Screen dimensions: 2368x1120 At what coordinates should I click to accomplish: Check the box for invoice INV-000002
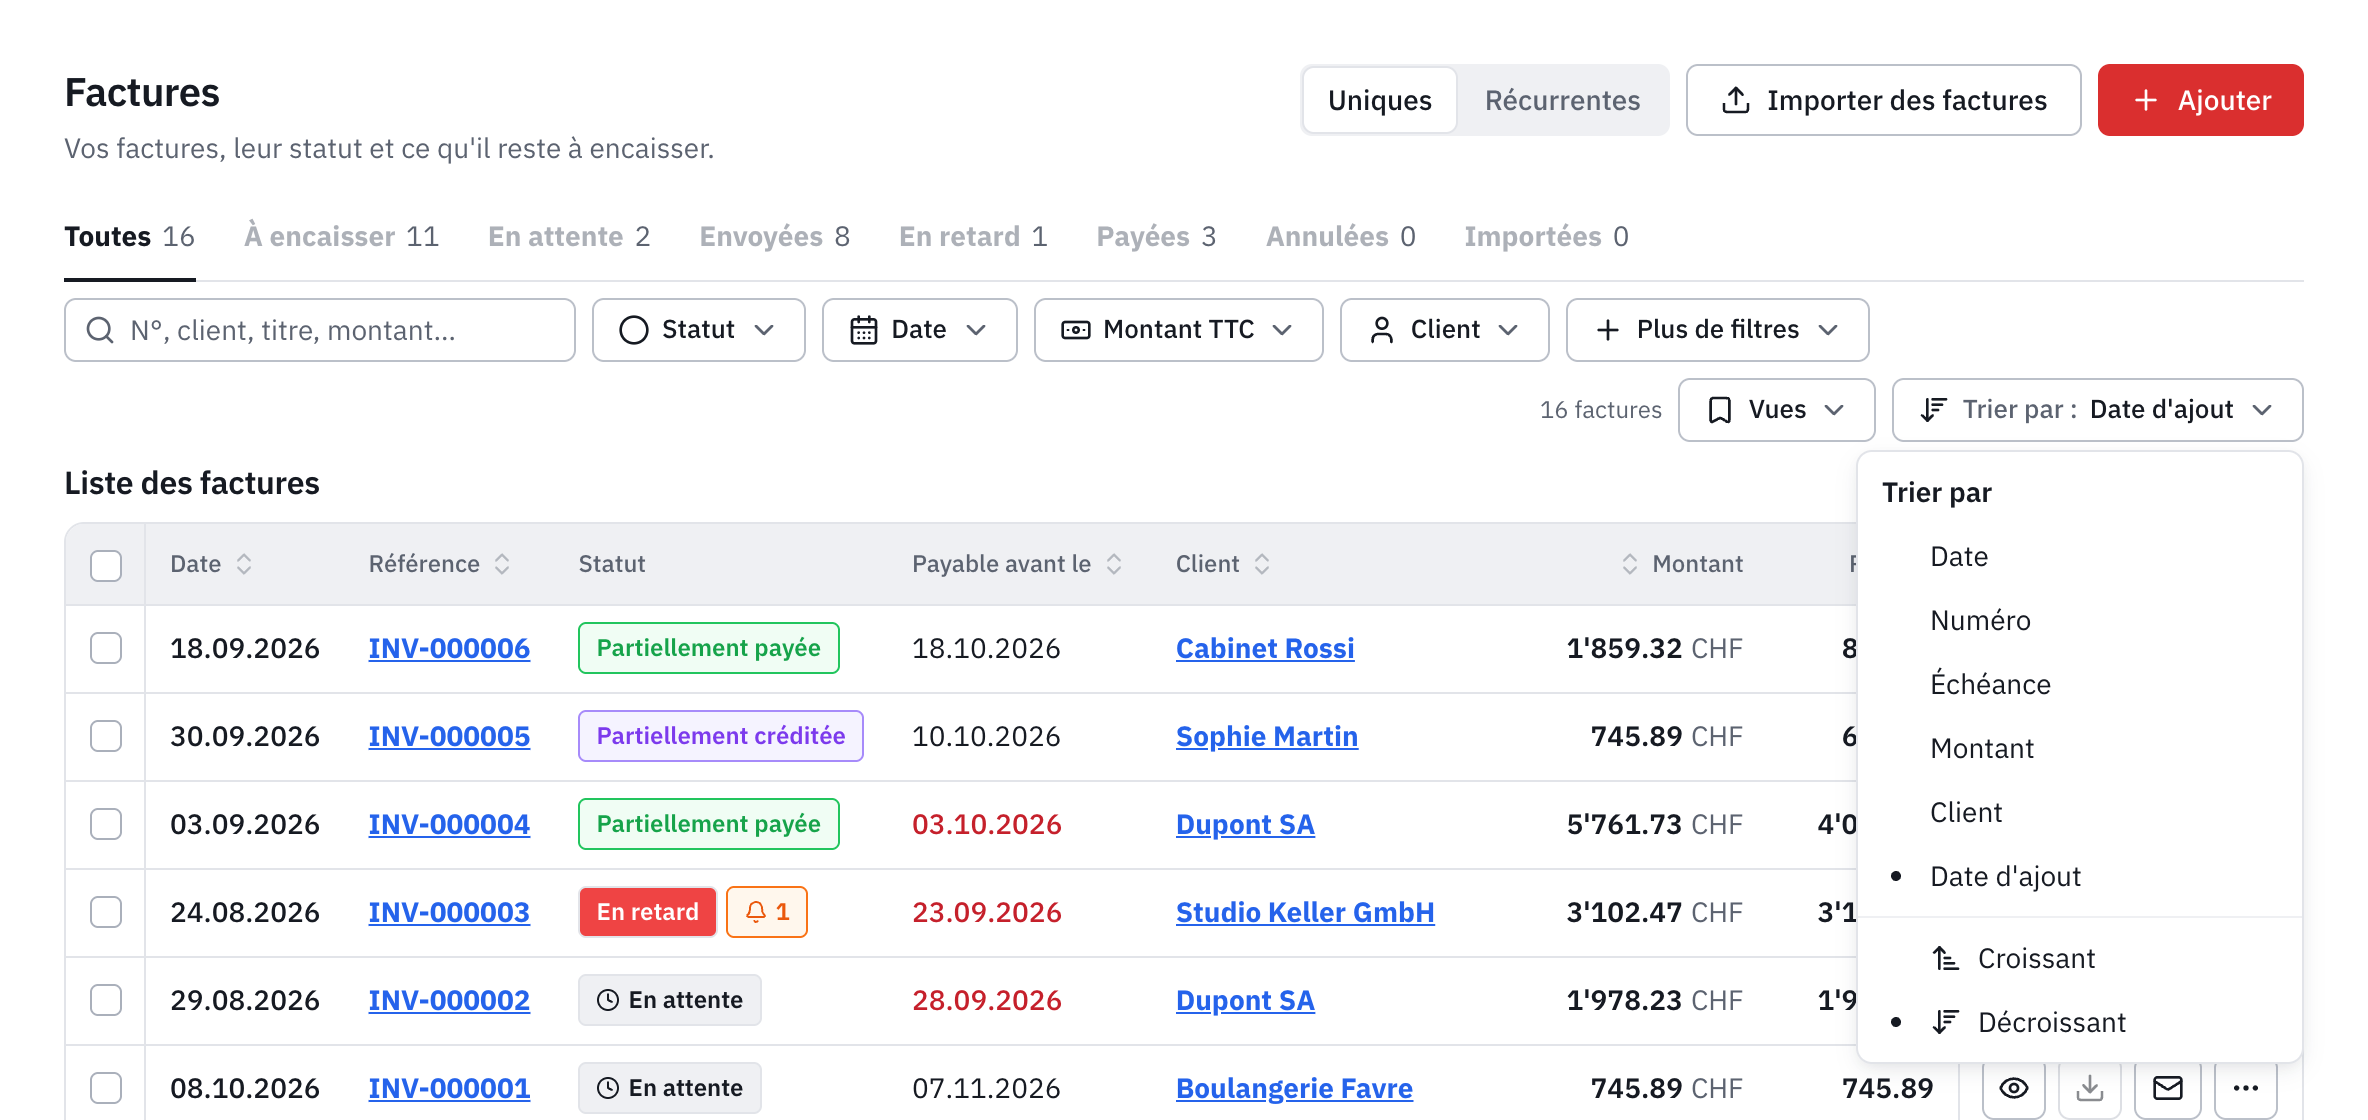[x=106, y=1000]
